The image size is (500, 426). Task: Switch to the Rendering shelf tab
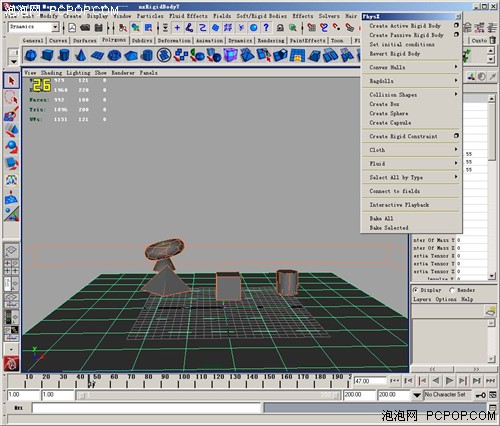pyautogui.click(x=271, y=41)
